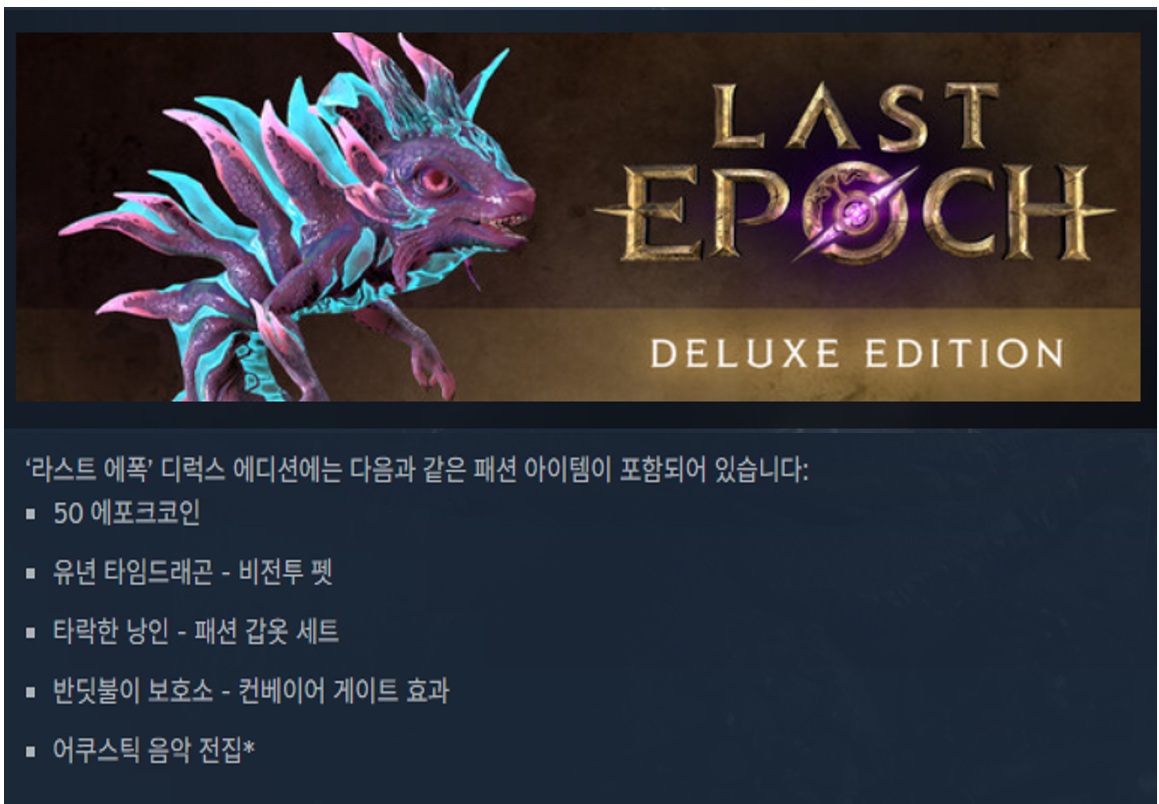Viewport: 1159px width, 804px height.
Task: Click the purple dragon pet artwork
Action: coord(299,217)
